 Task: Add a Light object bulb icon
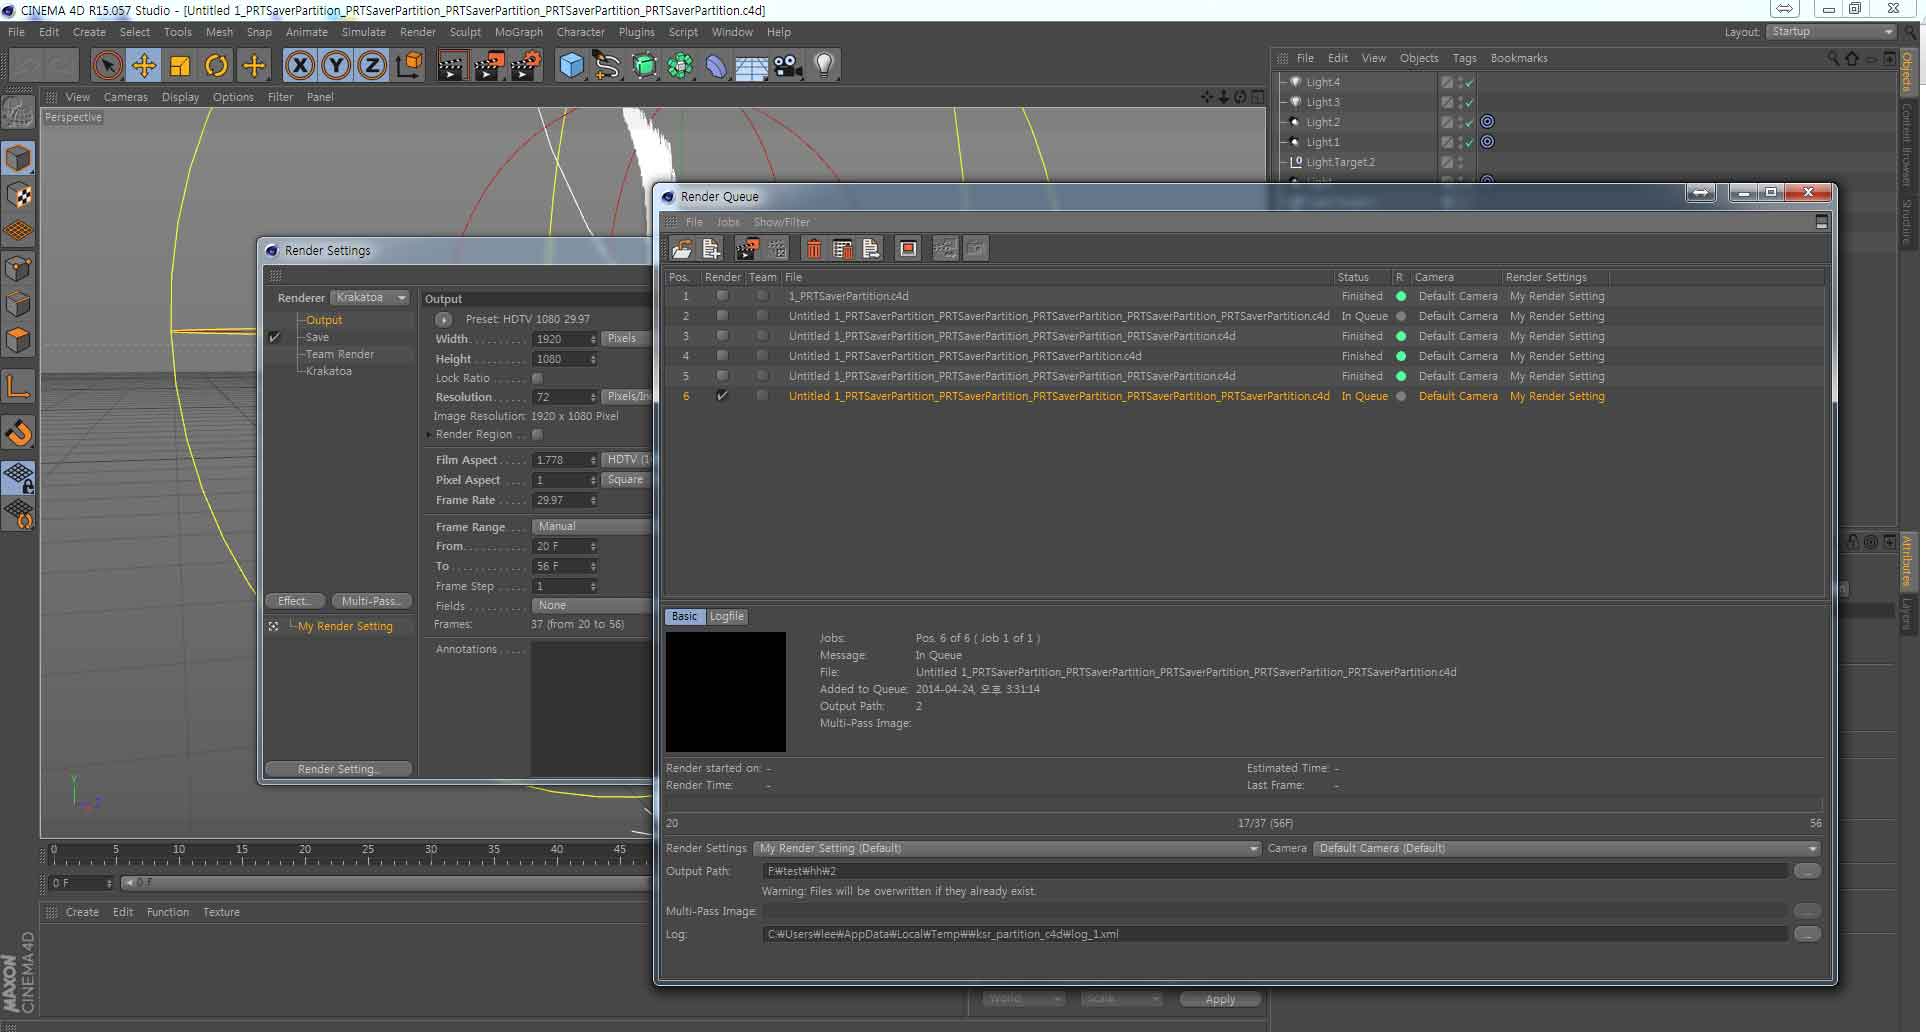click(824, 66)
